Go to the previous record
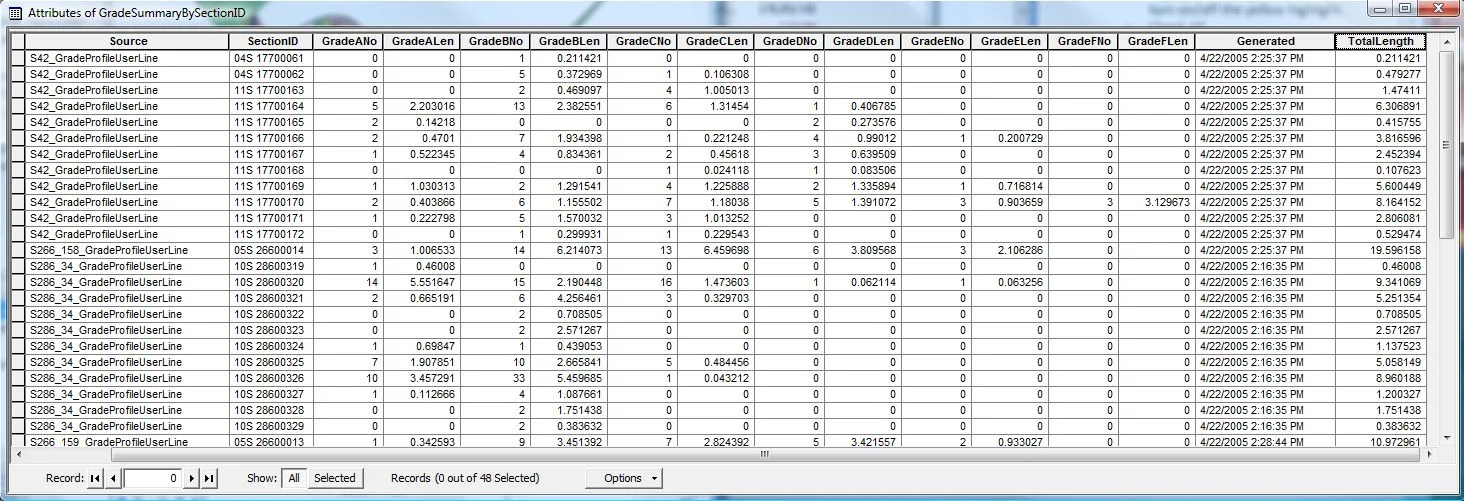 click(113, 478)
